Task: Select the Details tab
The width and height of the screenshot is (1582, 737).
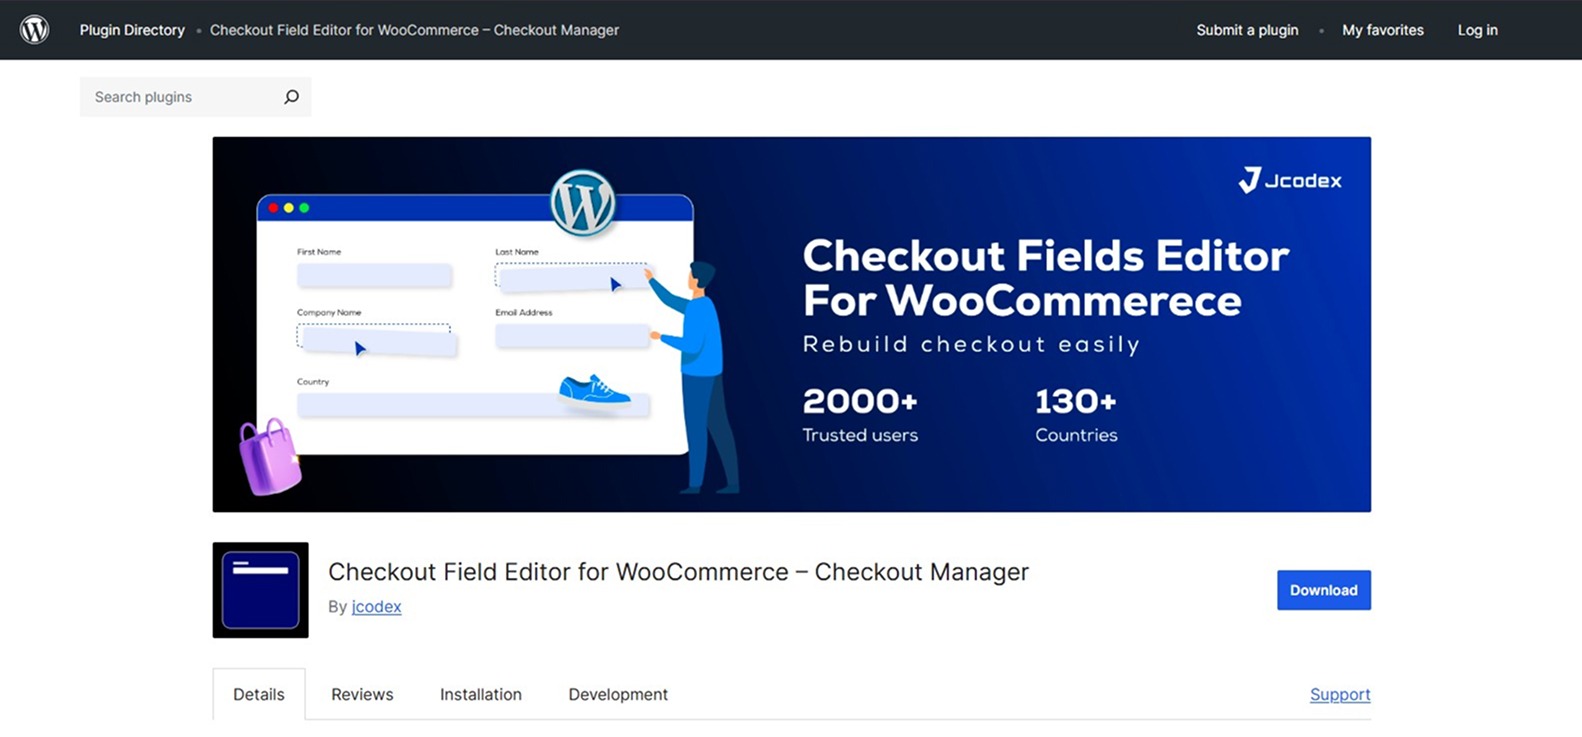Action: point(259,694)
